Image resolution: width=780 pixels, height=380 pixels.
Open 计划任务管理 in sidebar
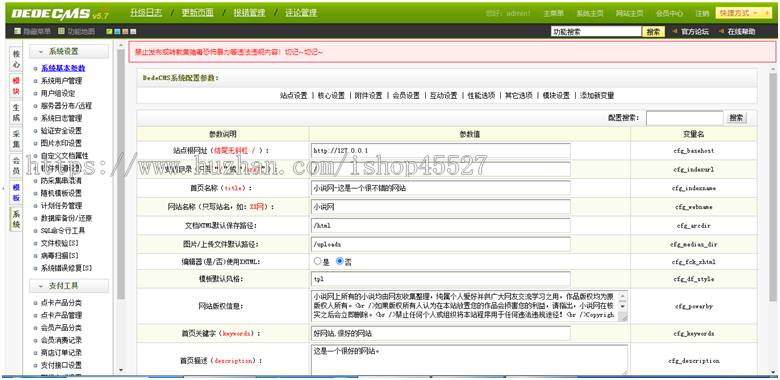[x=61, y=205]
